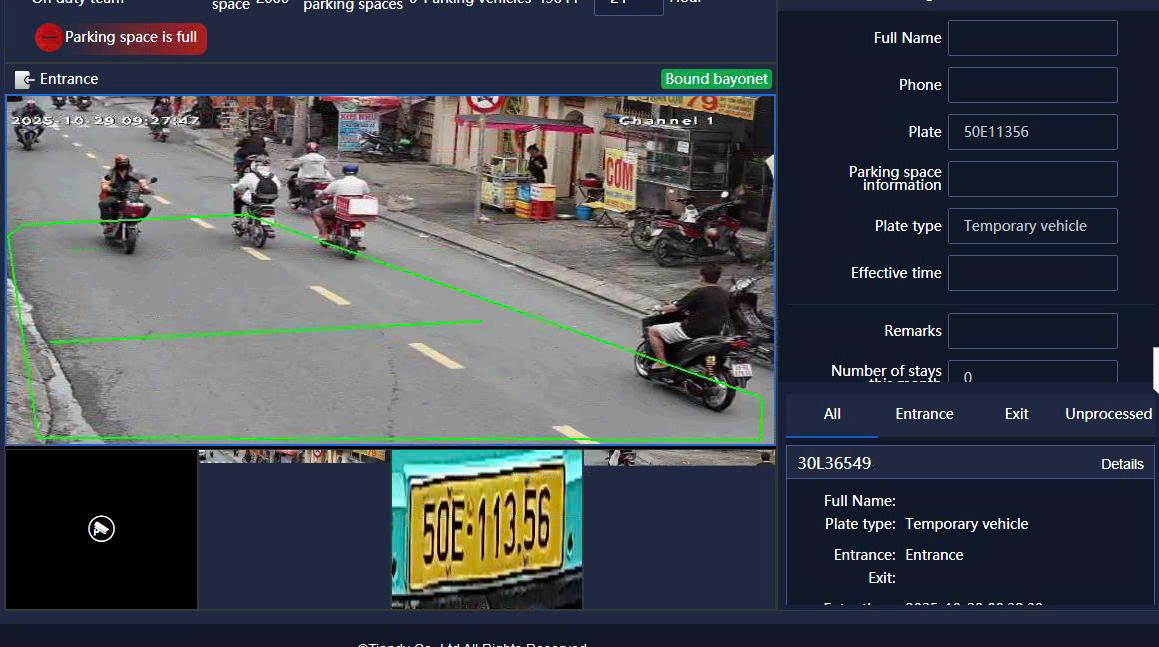Click the Phone input field
This screenshot has height=647, width=1159.
coord(1032,84)
